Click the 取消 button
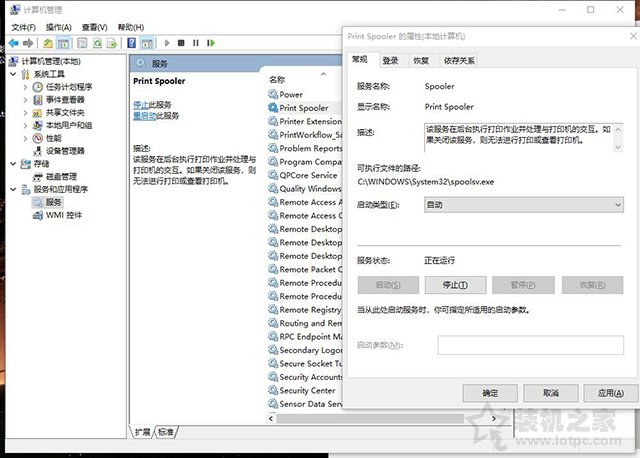This screenshot has height=458, width=640. pos(551,393)
